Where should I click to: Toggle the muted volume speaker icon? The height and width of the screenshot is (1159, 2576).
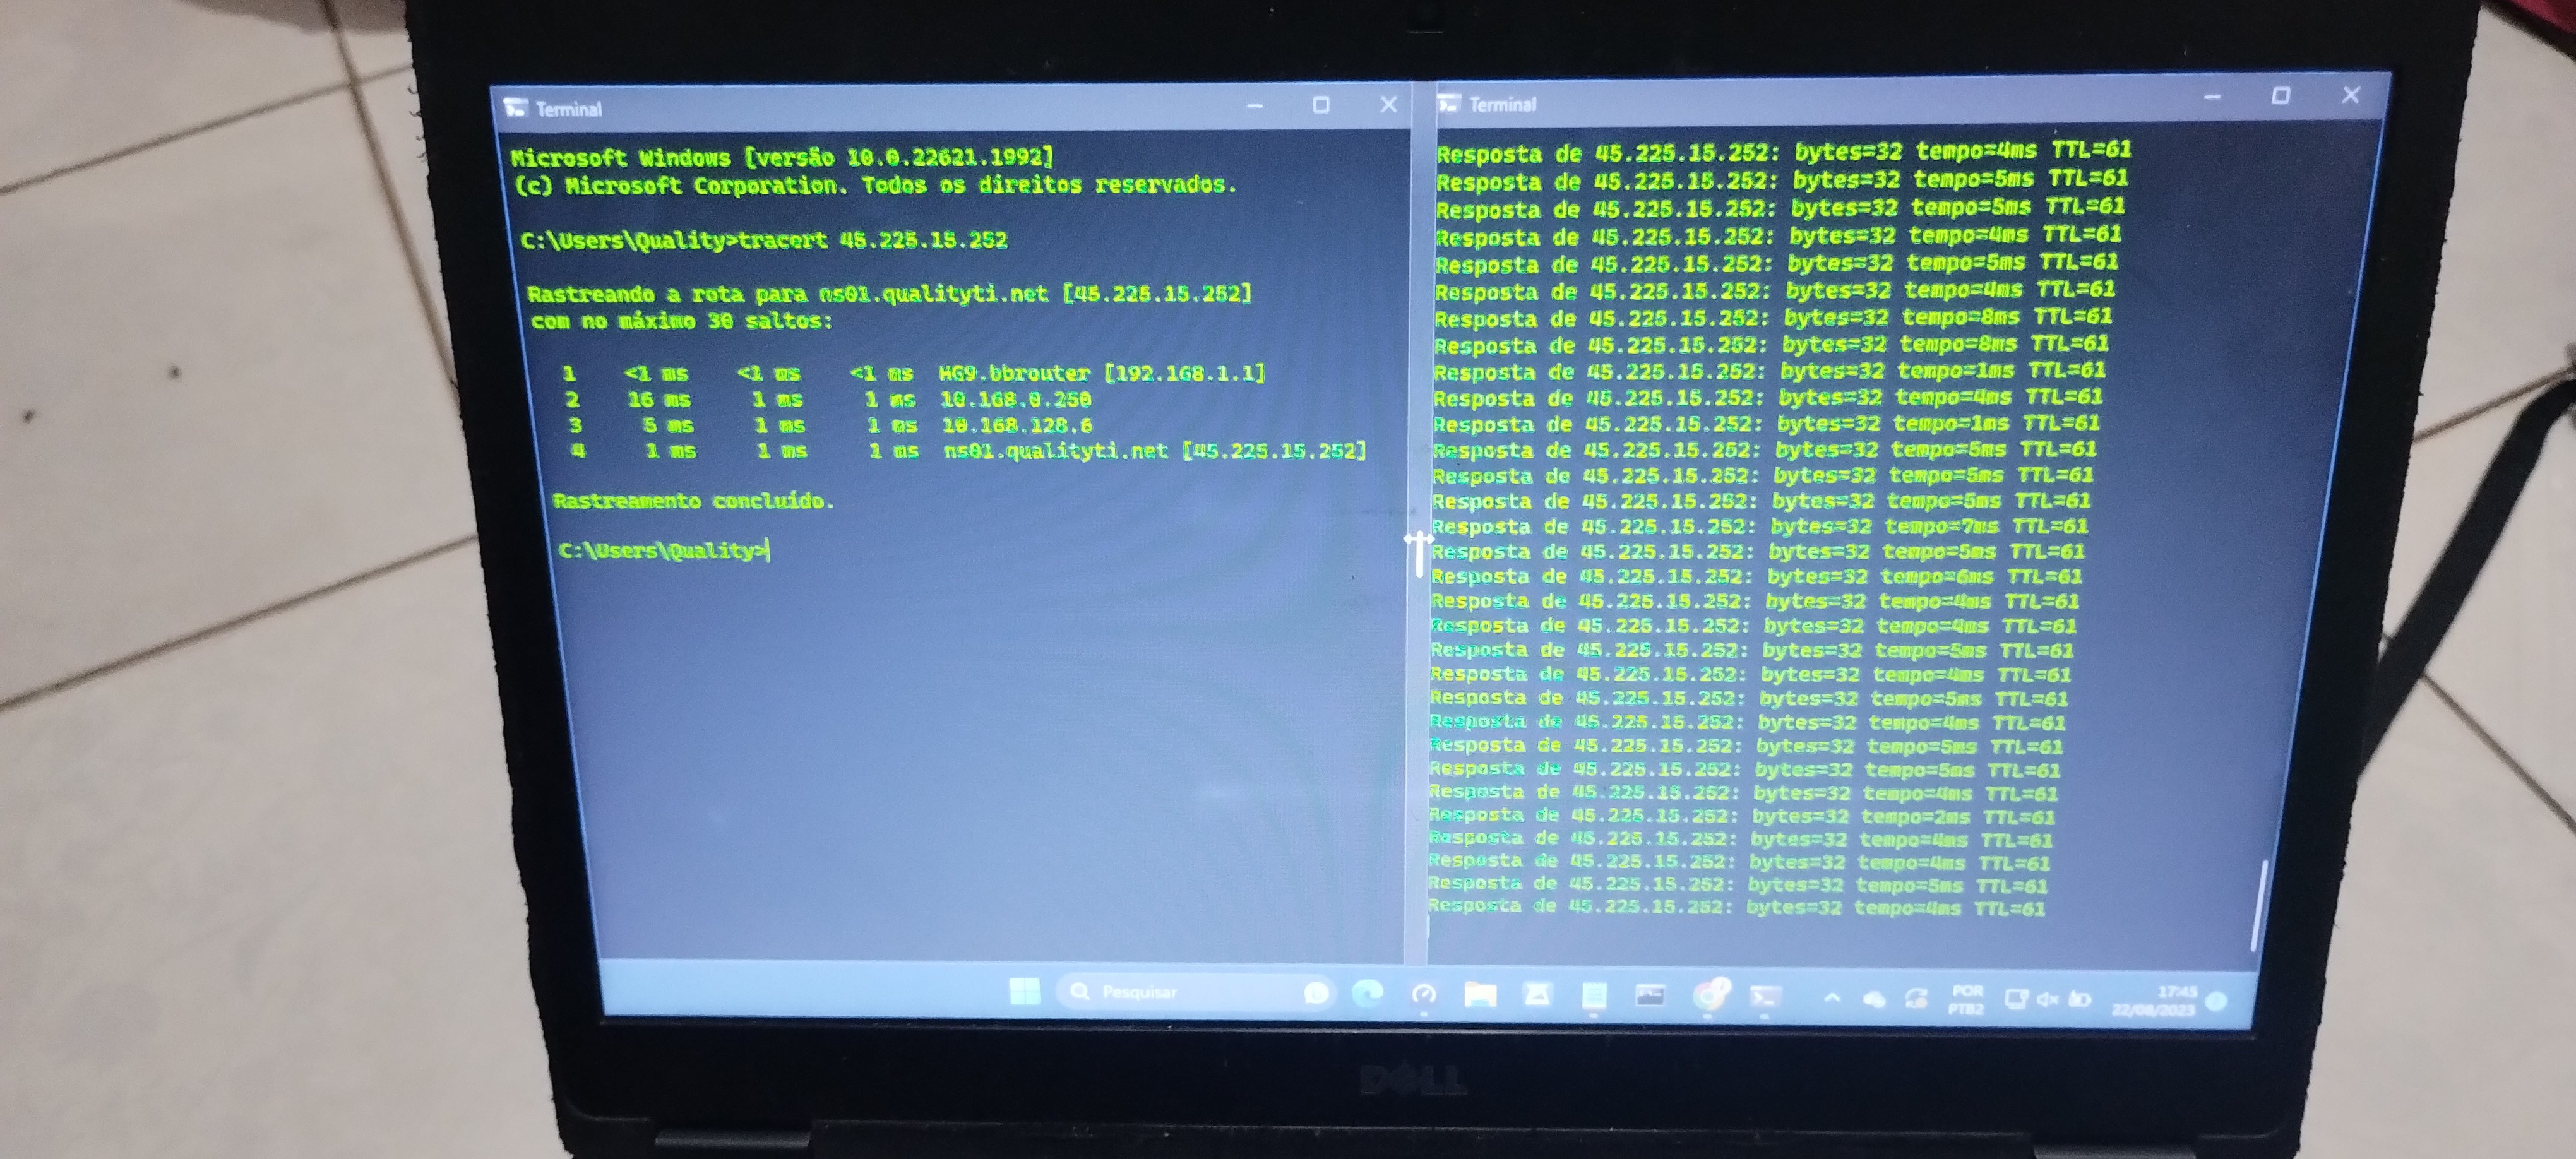click(2047, 999)
